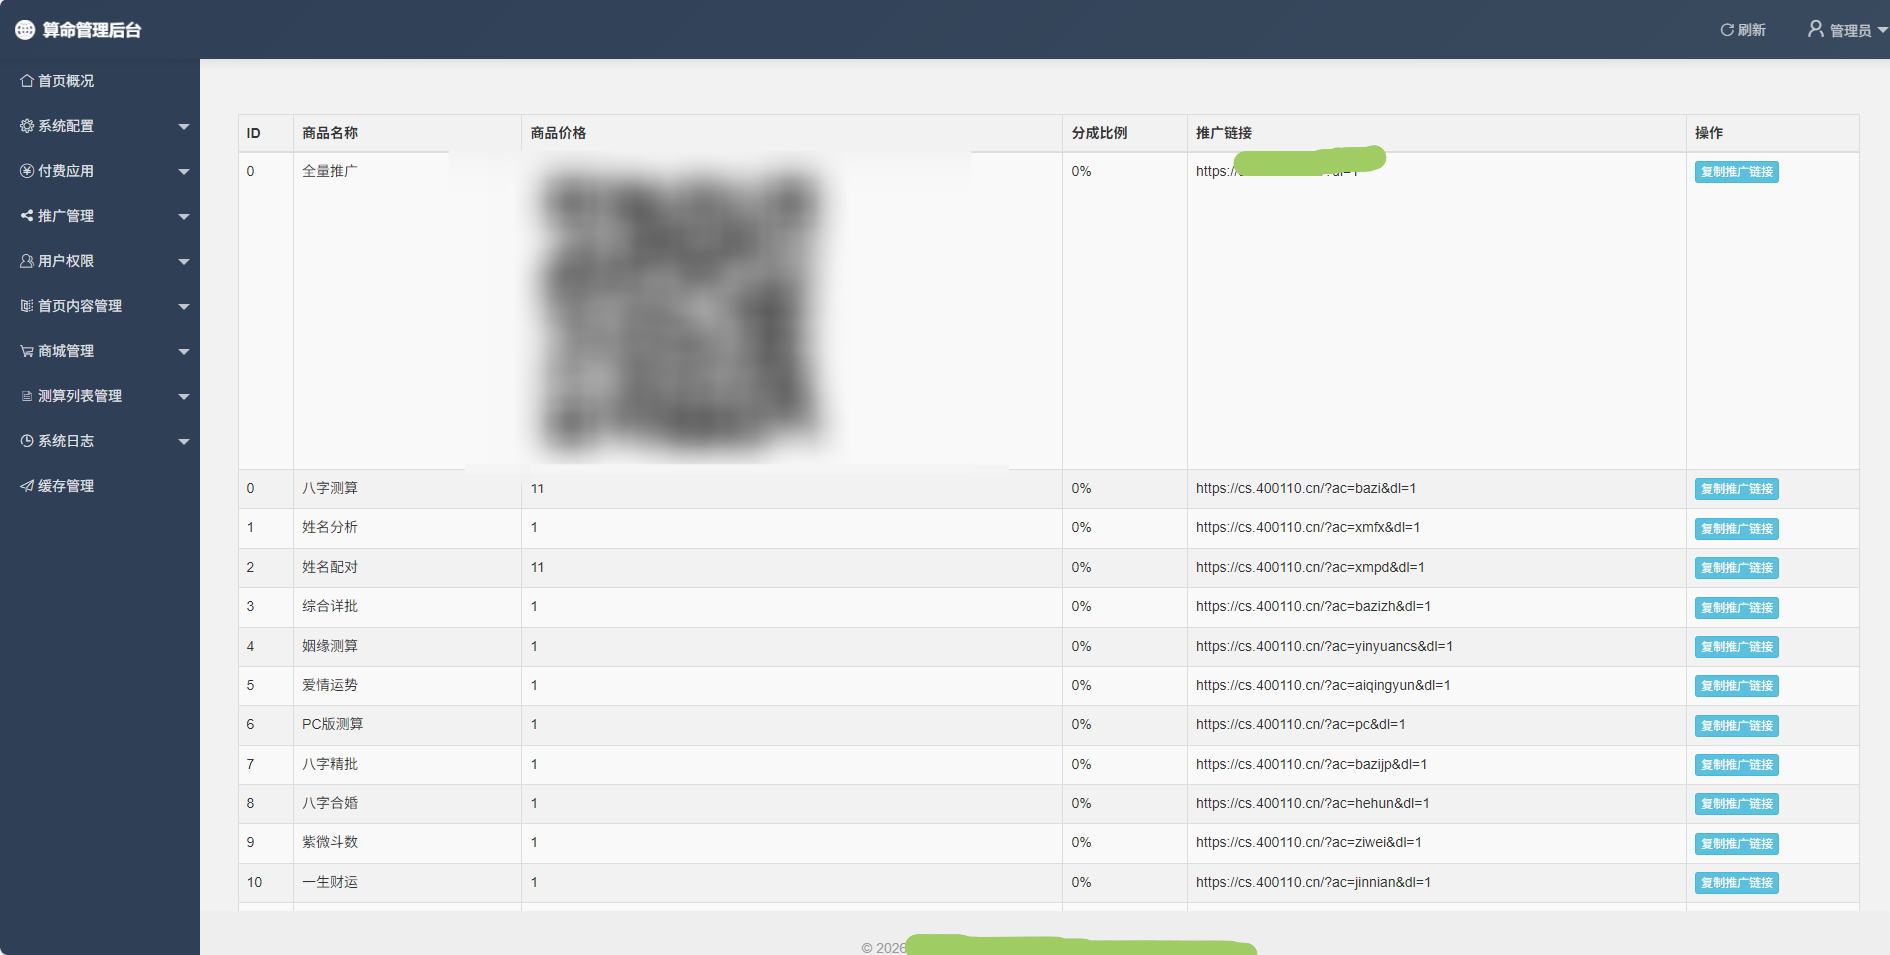
Task: Click the share icon for 推广管理
Action: 27,216
